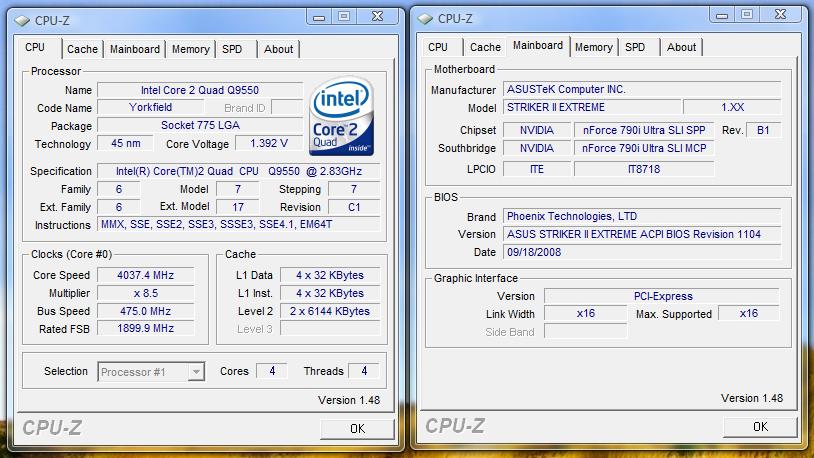Screen dimensions: 814x458
Task: Click the Specification field with Q9550 @ 2.83GHz
Action: [x=239, y=171]
